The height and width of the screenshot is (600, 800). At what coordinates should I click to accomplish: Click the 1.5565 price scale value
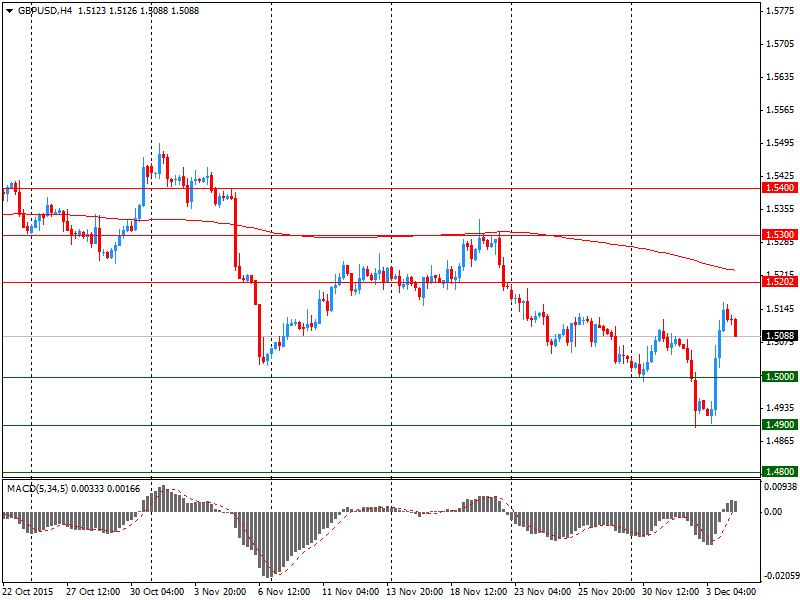click(x=780, y=110)
